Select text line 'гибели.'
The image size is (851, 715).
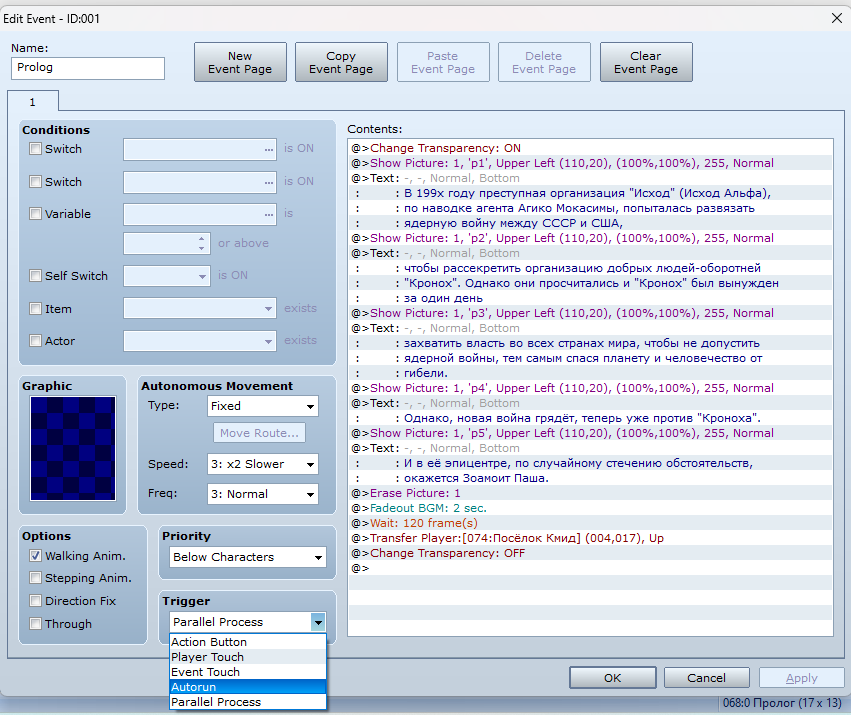[x=590, y=373]
